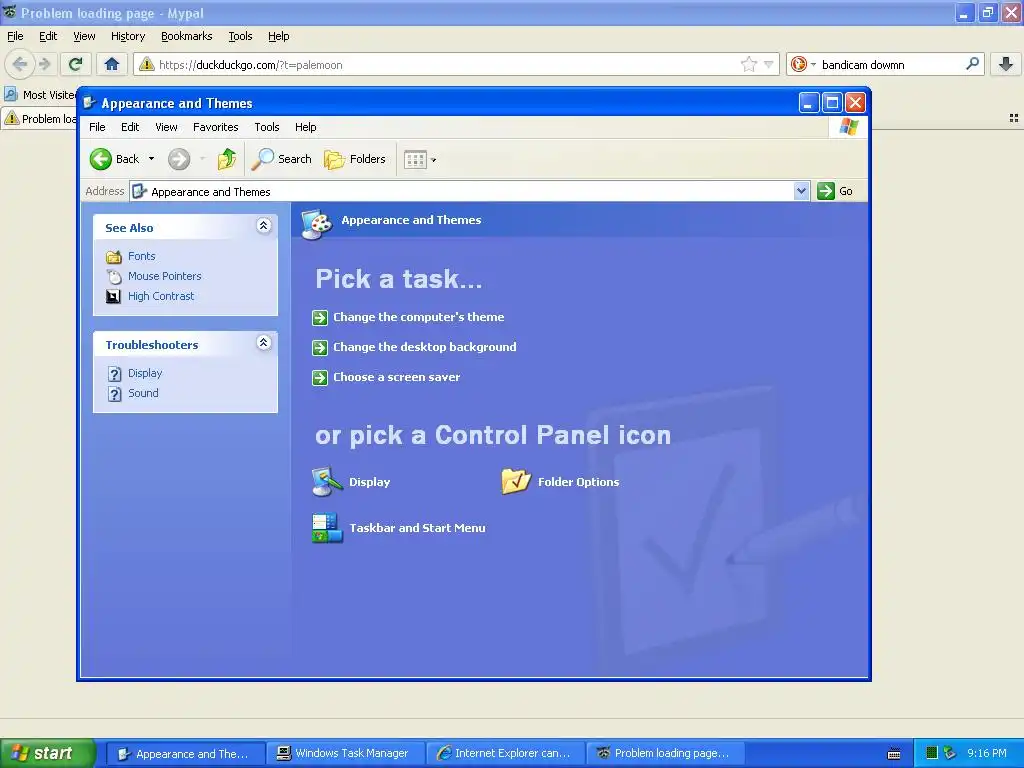1024x768 pixels.
Task: Click Appearance and Themes title bar icon
Action: pos(89,103)
